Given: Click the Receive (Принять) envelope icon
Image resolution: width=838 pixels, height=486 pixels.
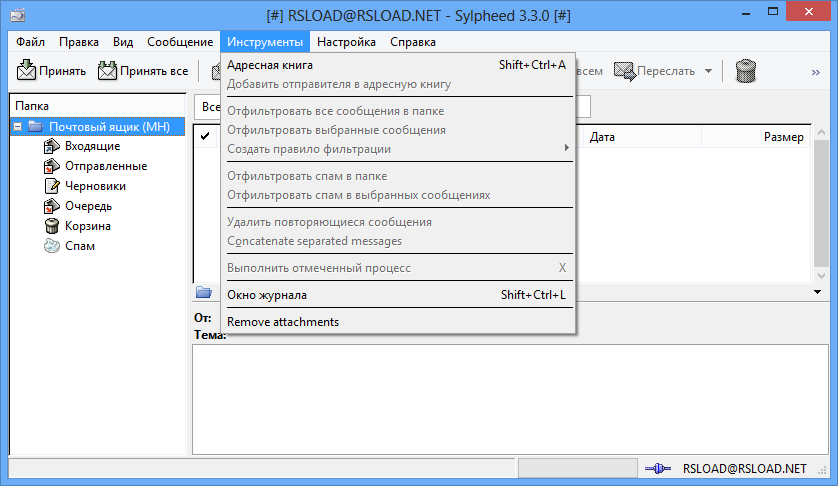Looking at the screenshot, I should [x=26, y=70].
